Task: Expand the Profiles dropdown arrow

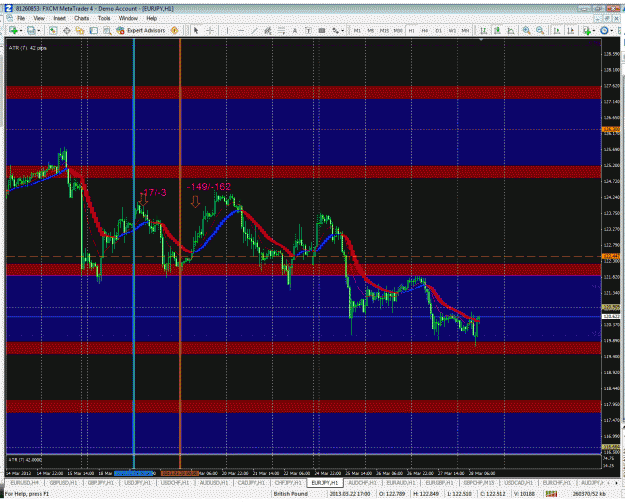Action: point(39,31)
